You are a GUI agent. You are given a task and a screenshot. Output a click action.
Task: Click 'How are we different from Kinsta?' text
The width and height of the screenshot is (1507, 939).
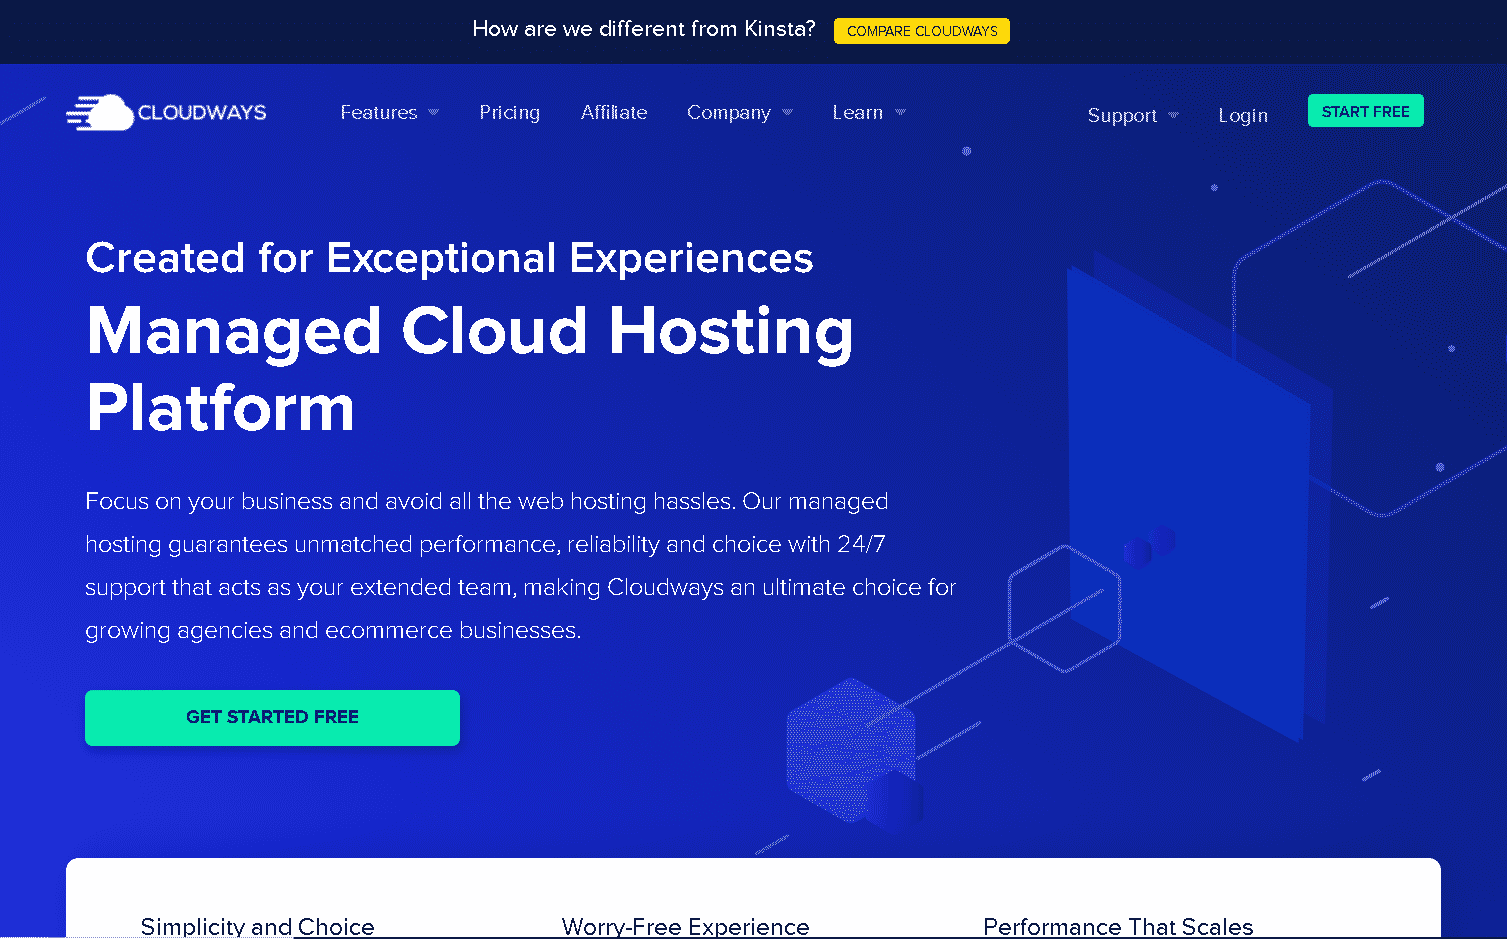tap(644, 29)
